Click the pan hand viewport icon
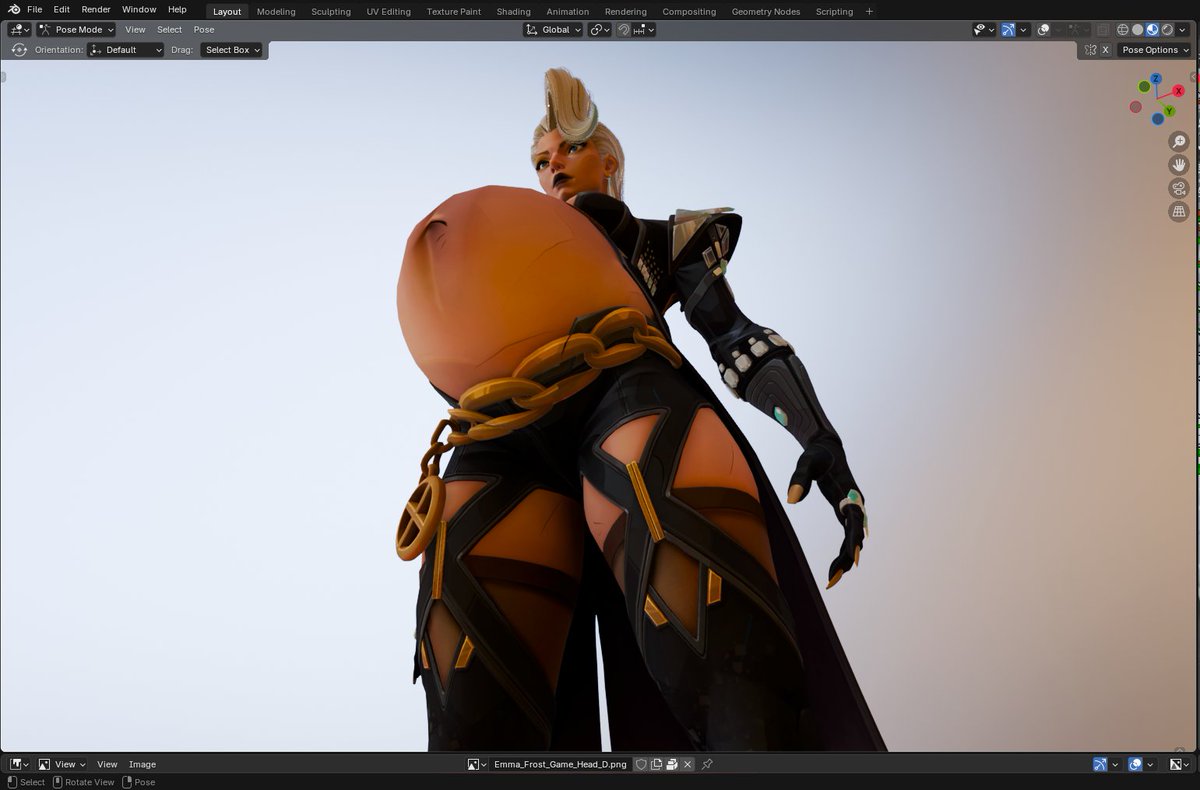This screenshot has height=790, width=1200. click(x=1179, y=165)
